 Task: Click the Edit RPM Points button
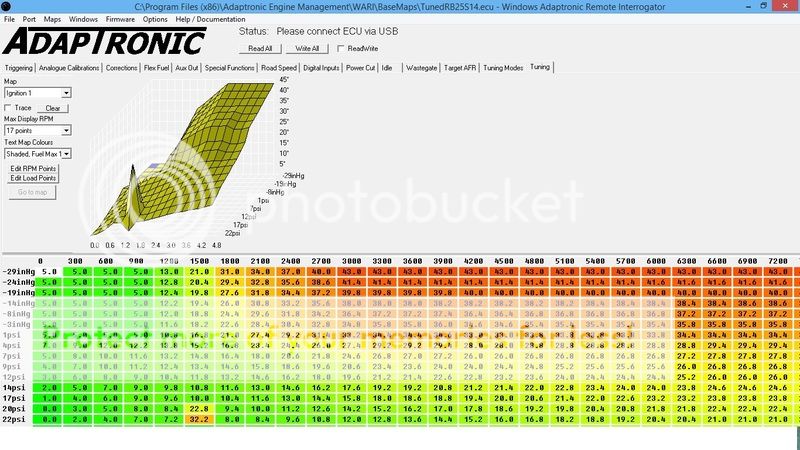tap(34, 169)
